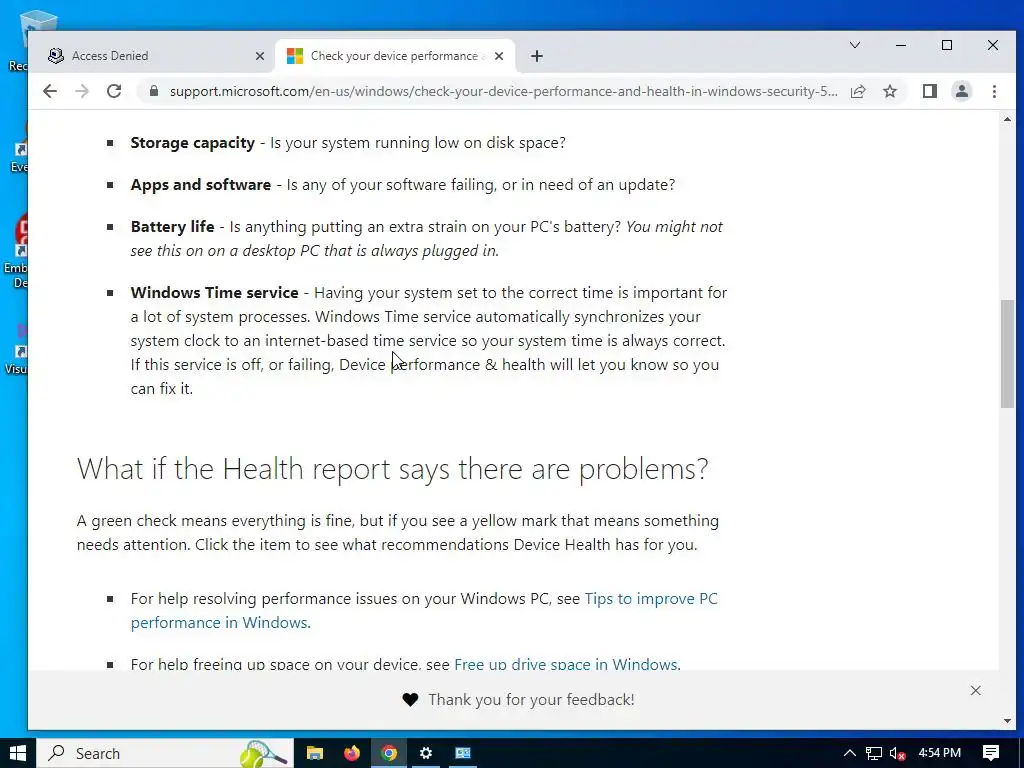Launch Firefox from the taskbar
Screen dimensions: 1024x768
[x=352, y=753]
